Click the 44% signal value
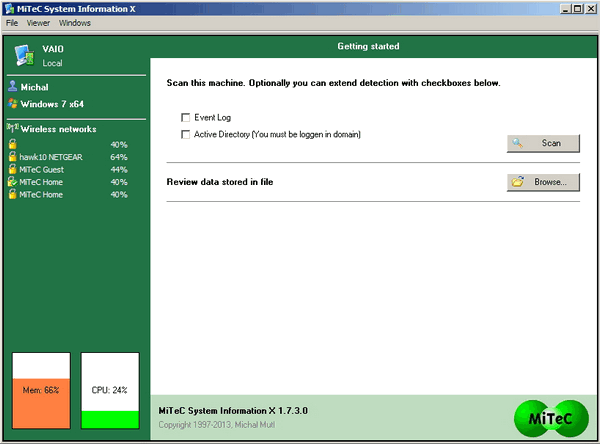The height and width of the screenshot is (444, 600). coord(119,170)
